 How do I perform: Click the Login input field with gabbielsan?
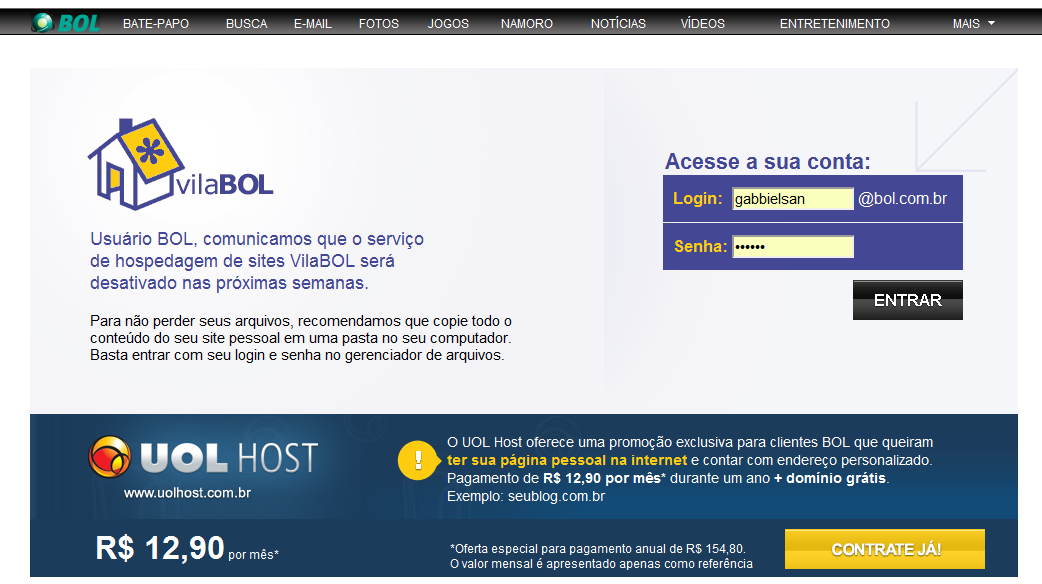[x=793, y=199]
